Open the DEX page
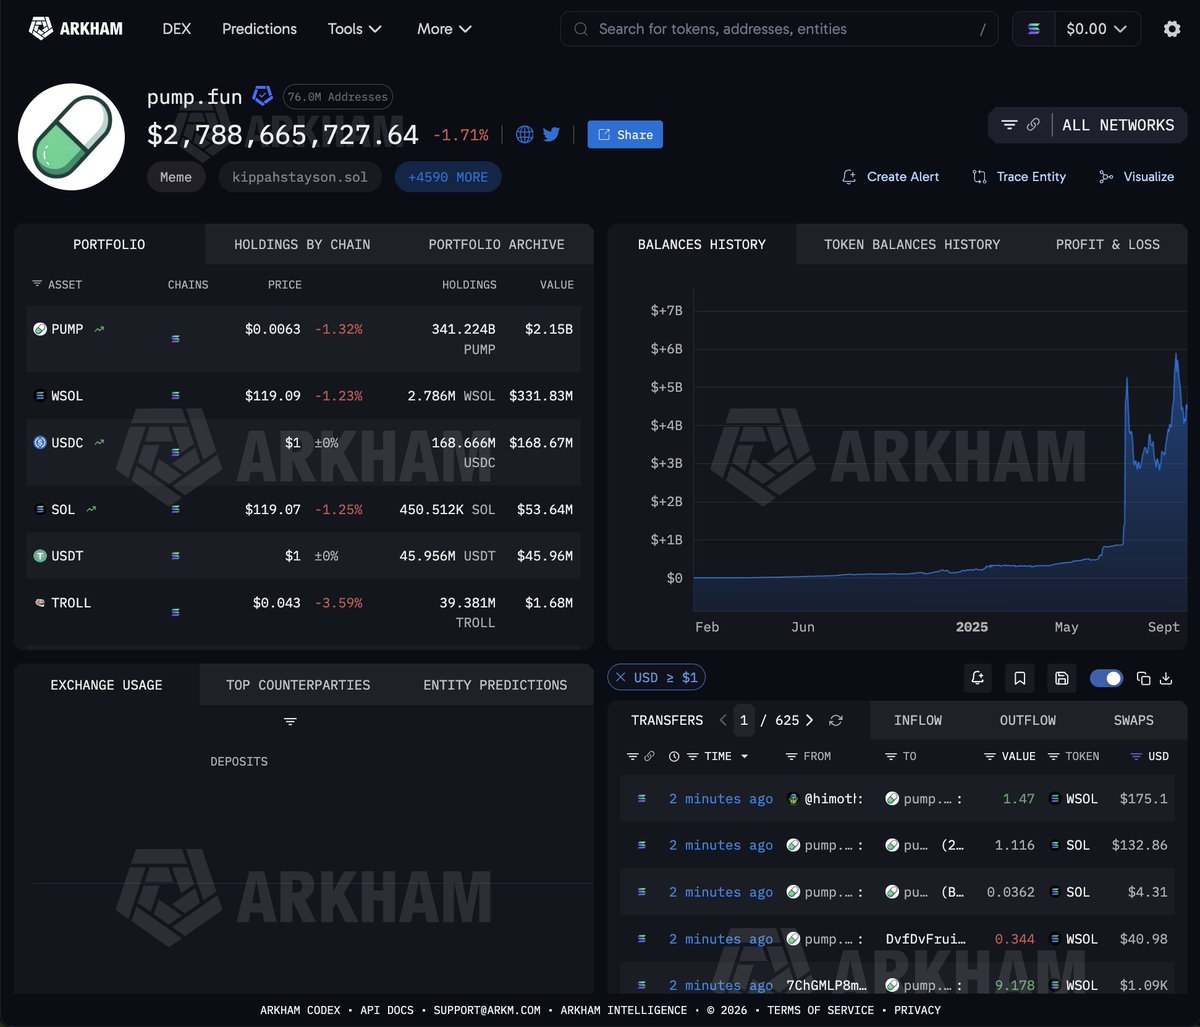 pyautogui.click(x=177, y=29)
